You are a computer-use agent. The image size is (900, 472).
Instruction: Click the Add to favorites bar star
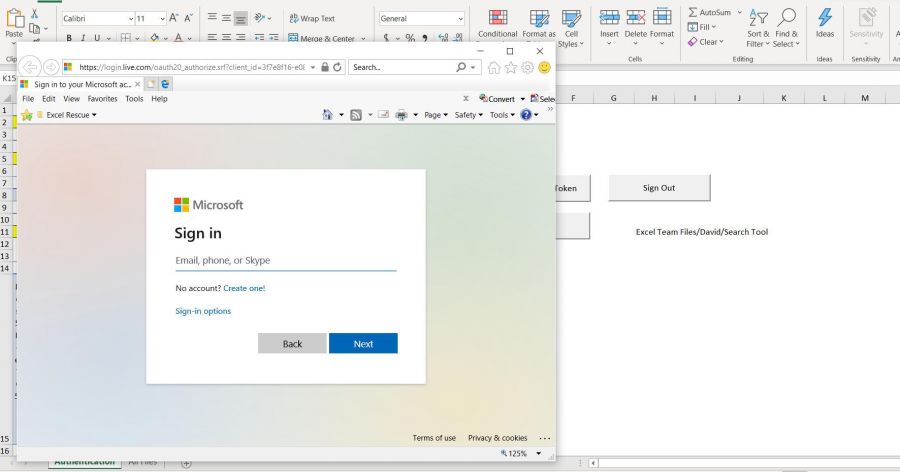click(x=26, y=115)
